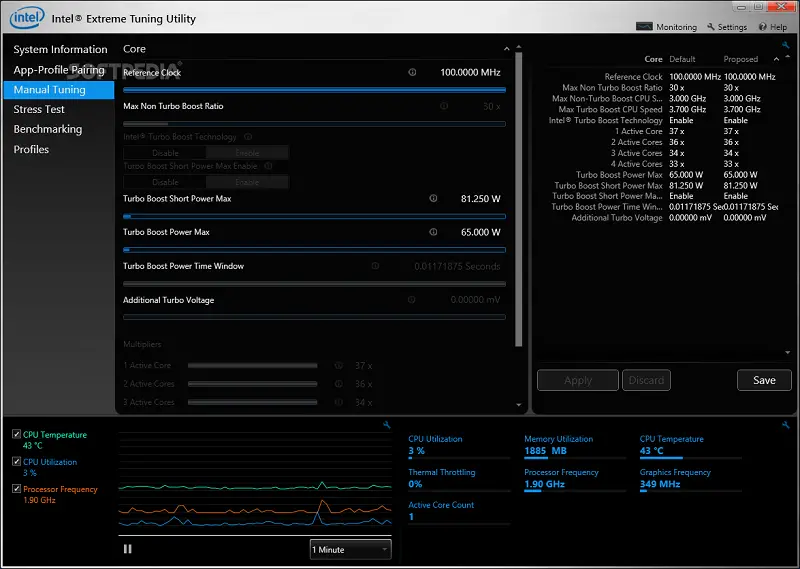Show info for 3 Active Cores multiplier
The height and width of the screenshot is (569, 800).
coord(338,402)
